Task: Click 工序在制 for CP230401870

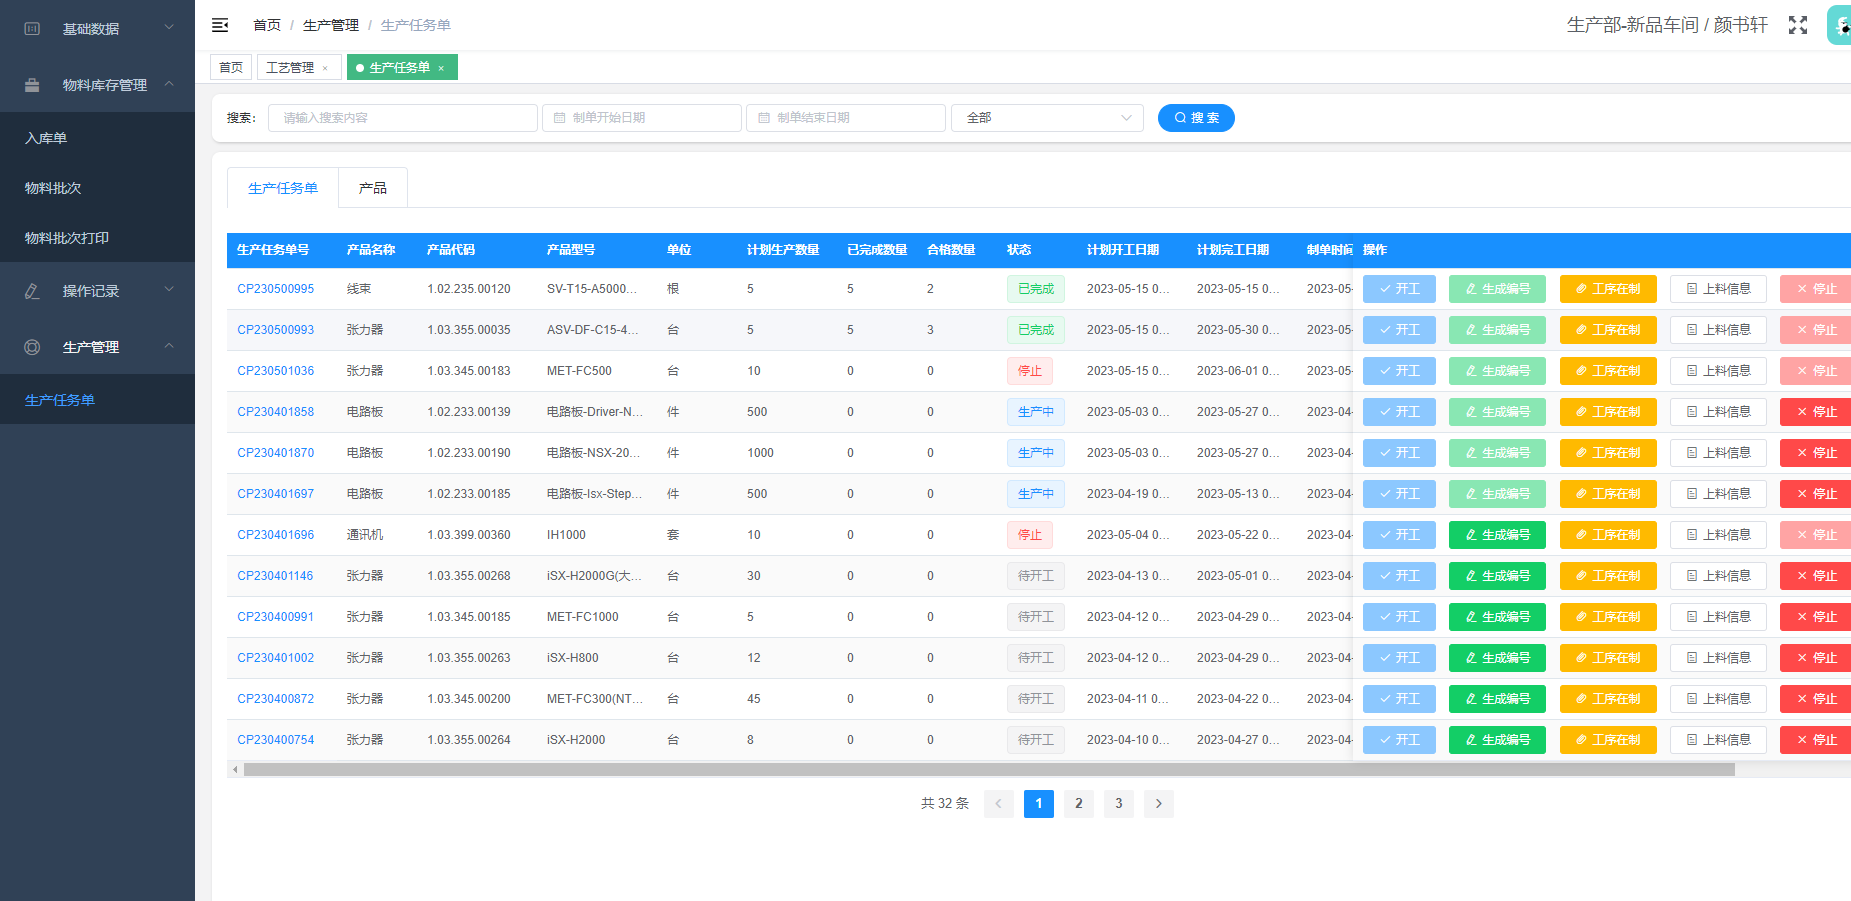Action: pyautogui.click(x=1608, y=453)
